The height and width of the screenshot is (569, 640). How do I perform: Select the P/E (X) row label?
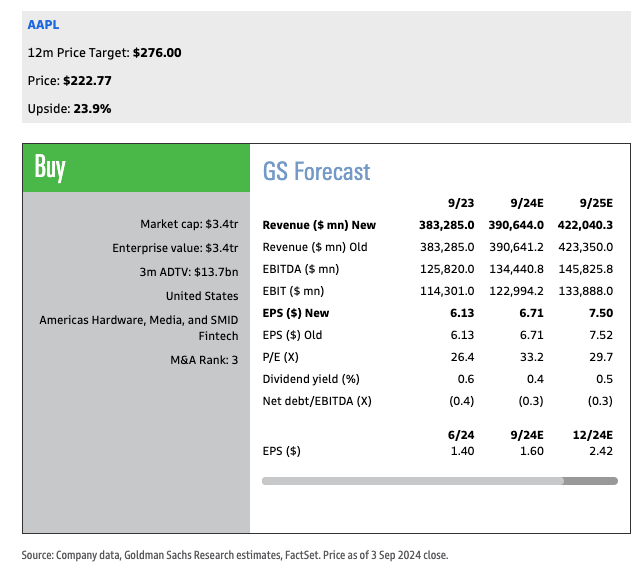(x=281, y=357)
